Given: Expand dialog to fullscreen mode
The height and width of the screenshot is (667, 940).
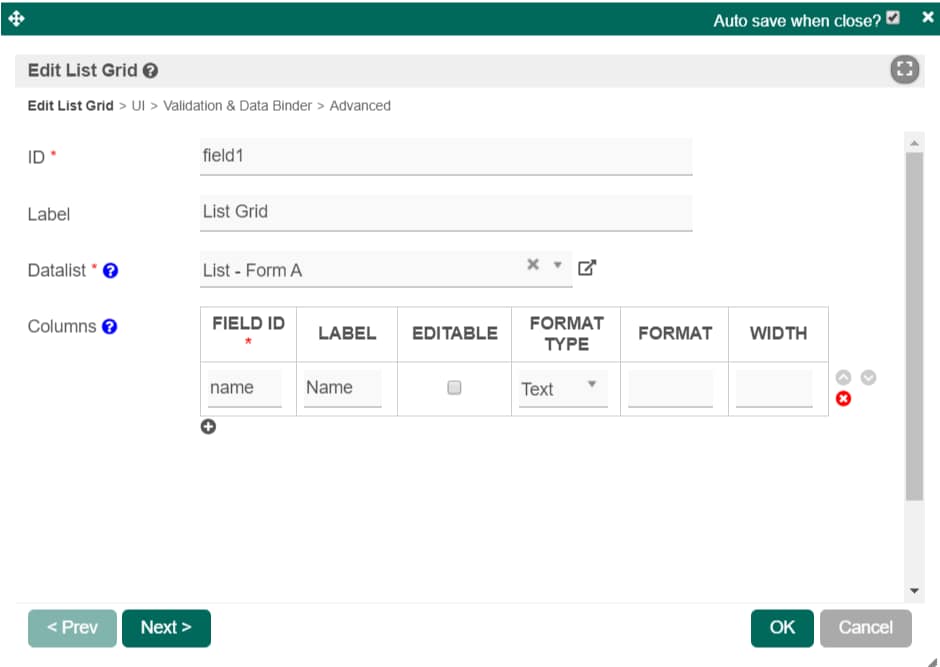Looking at the screenshot, I should tap(904, 70).
